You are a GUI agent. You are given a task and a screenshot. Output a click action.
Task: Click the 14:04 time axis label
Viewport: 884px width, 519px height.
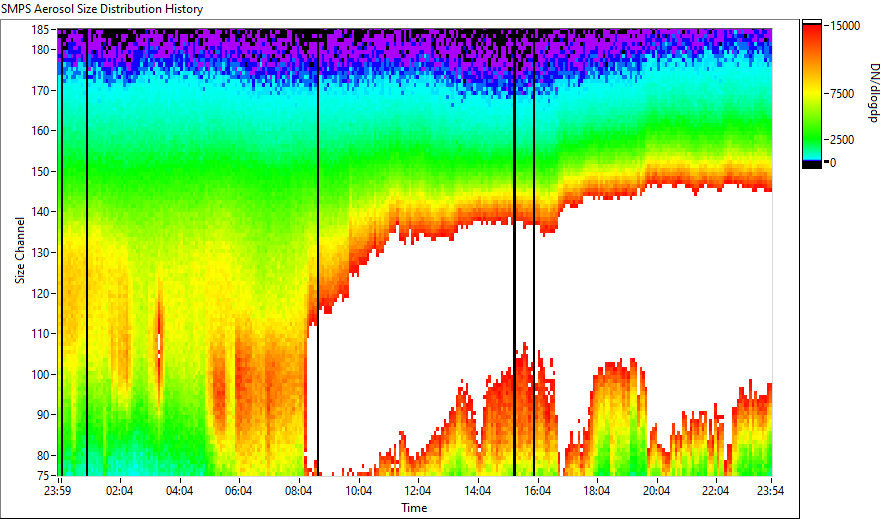(478, 491)
